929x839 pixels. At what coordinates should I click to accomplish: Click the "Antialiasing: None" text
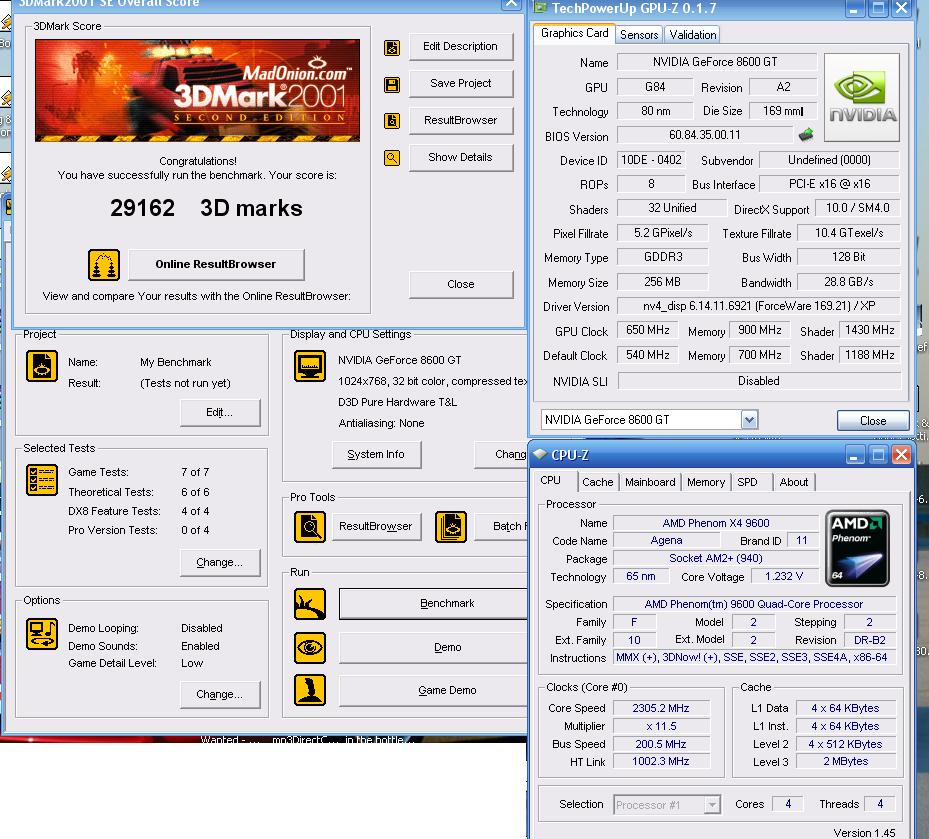(x=381, y=423)
